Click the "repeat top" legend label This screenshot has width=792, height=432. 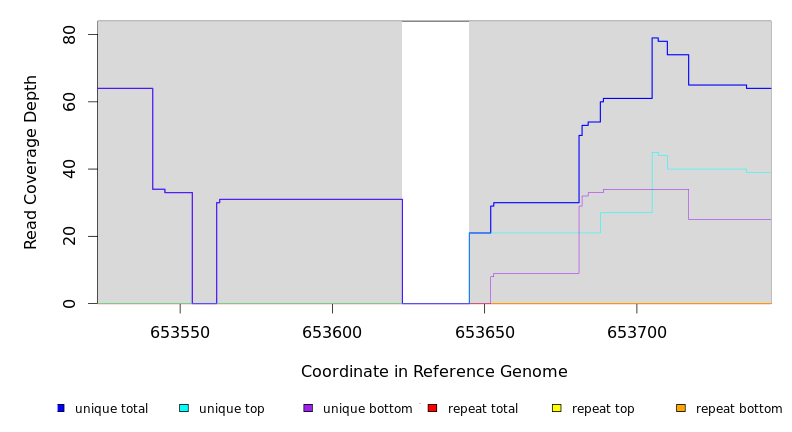[603, 409]
